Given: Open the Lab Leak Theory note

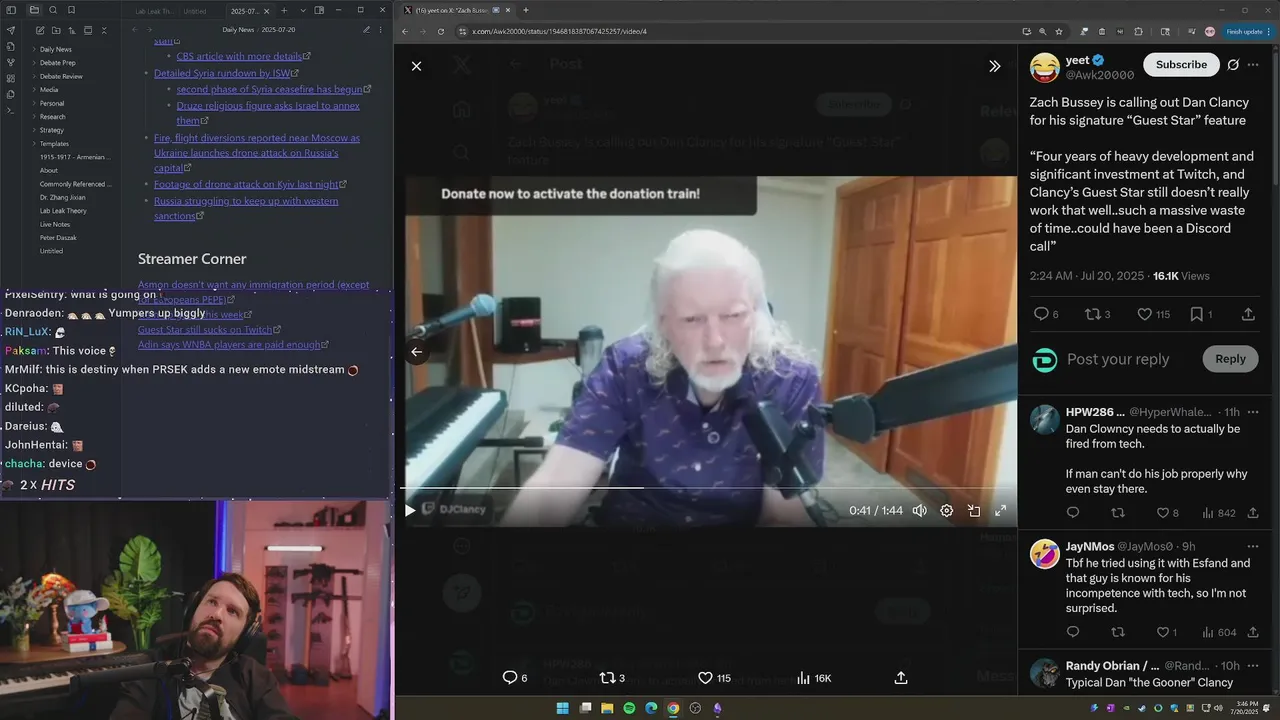Looking at the screenshot, I should tap(63, 211).
